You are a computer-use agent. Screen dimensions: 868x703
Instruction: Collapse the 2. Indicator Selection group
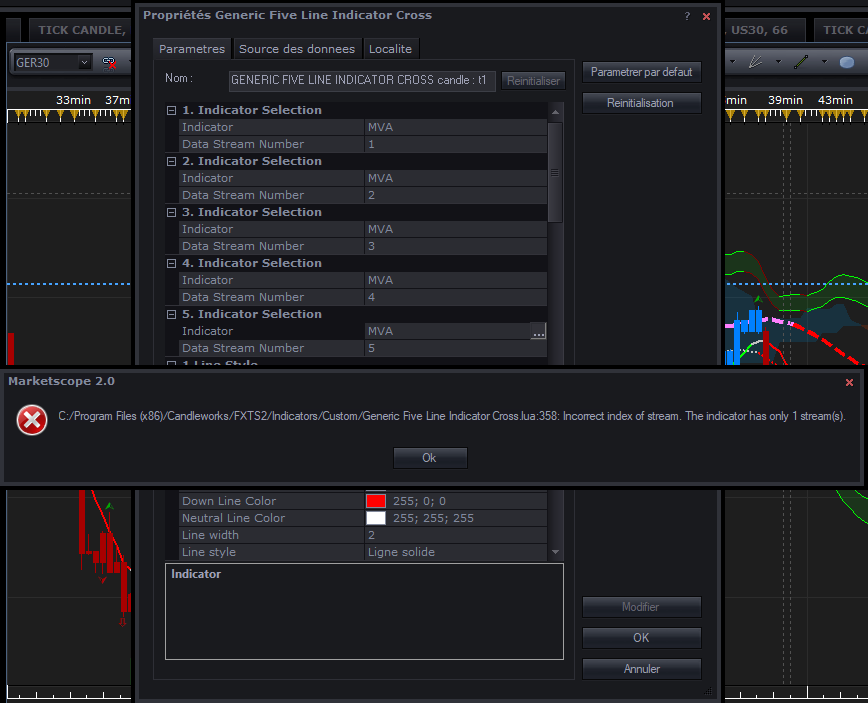(x=172, y=162)
